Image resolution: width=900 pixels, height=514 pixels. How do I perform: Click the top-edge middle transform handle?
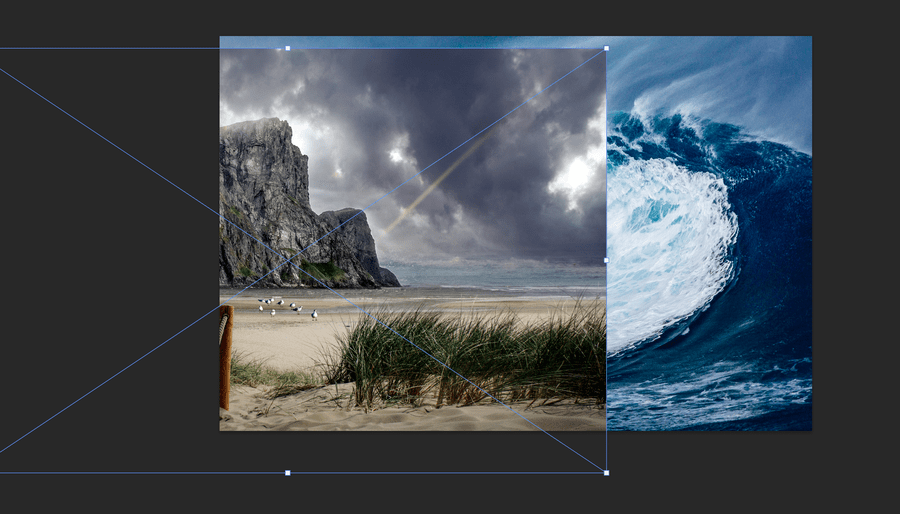click(x=288, y=48)
